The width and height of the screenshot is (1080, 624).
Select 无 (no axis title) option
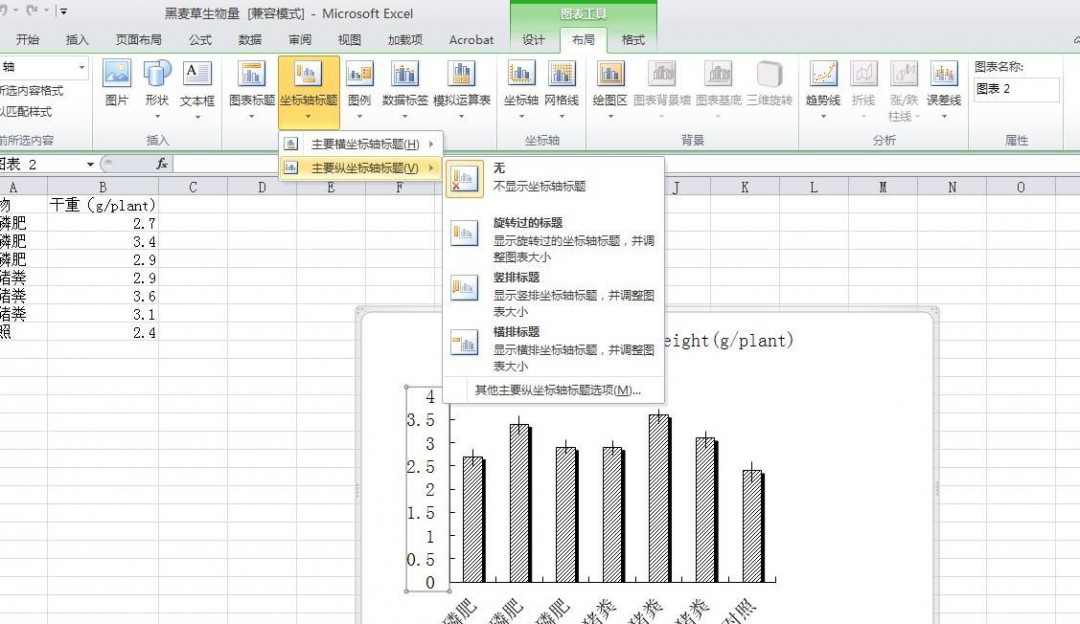(554, 178)
